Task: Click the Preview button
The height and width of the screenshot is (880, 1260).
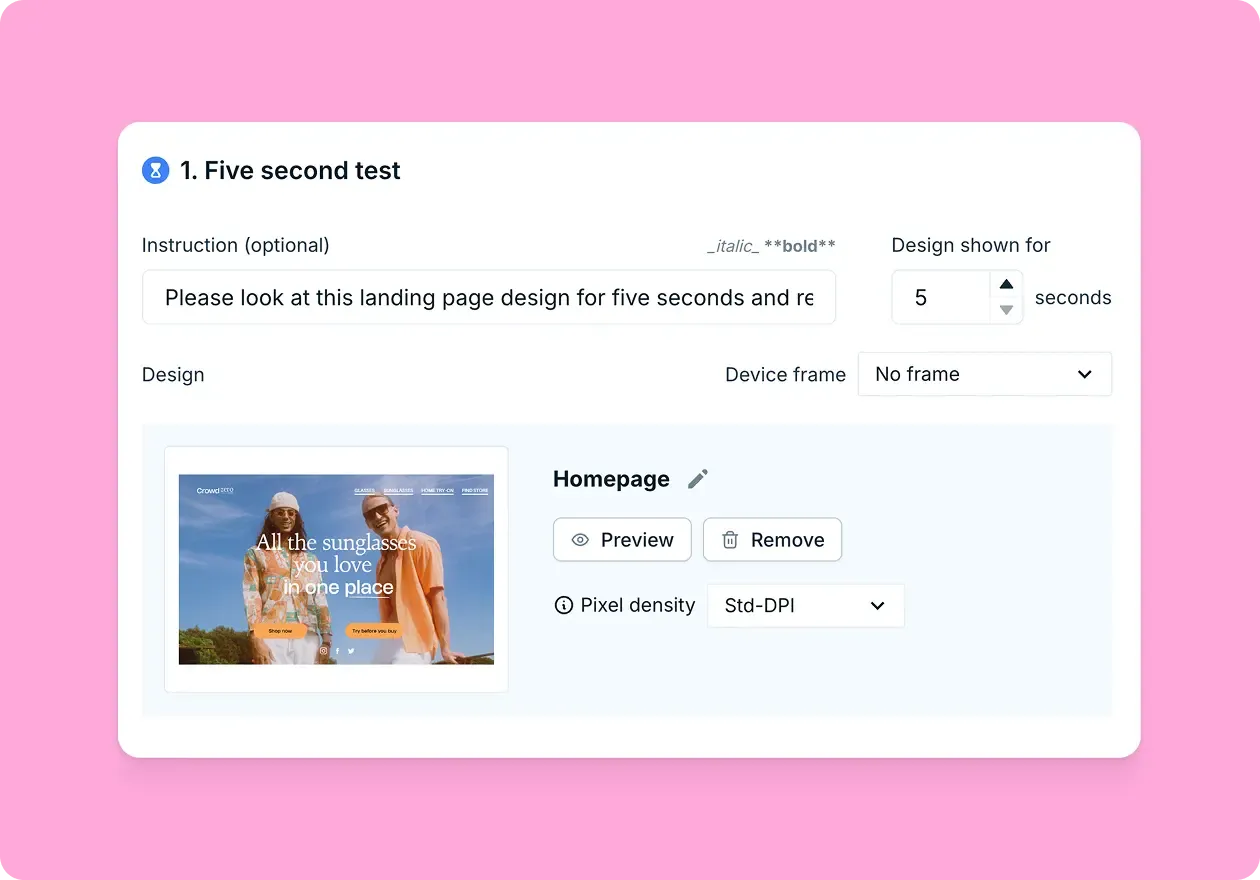Action: point(622,540)
